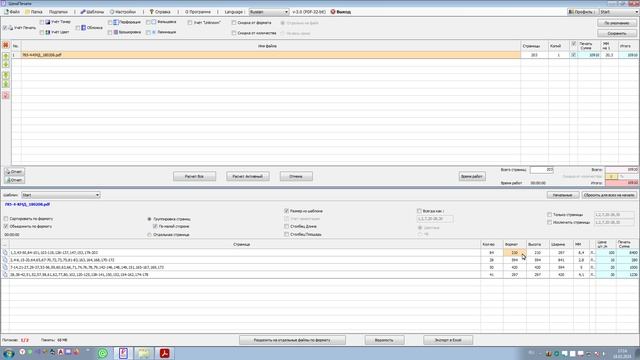Click the page icon of the fourth page-group row
The height and width of the screenshot is (360, 640).
[x=5, y=275]
